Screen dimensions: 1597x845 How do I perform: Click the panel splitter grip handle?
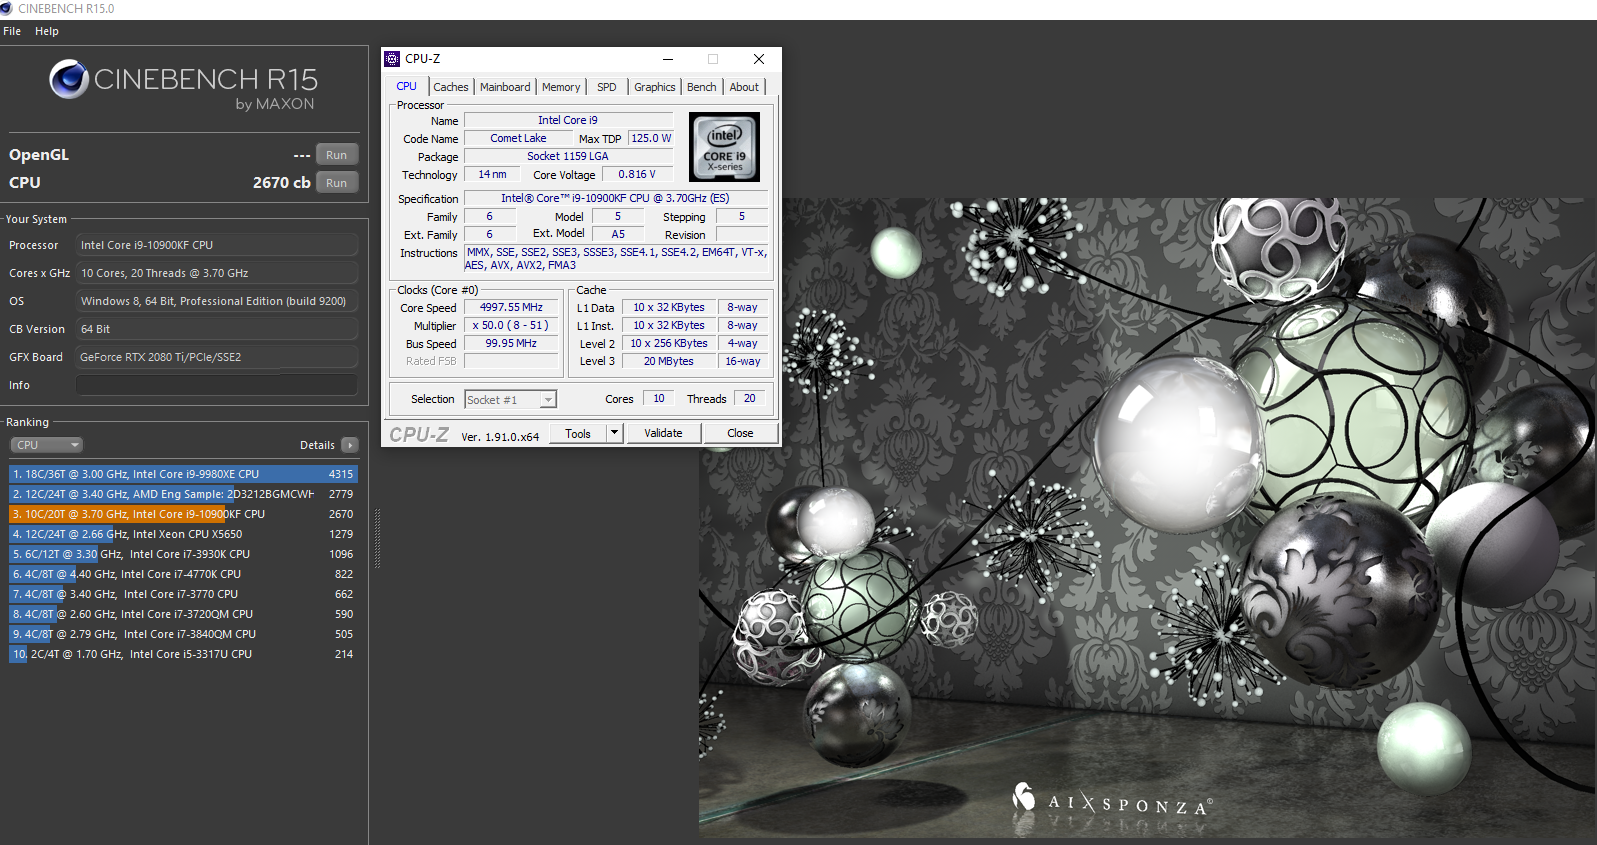click(377, 538)
